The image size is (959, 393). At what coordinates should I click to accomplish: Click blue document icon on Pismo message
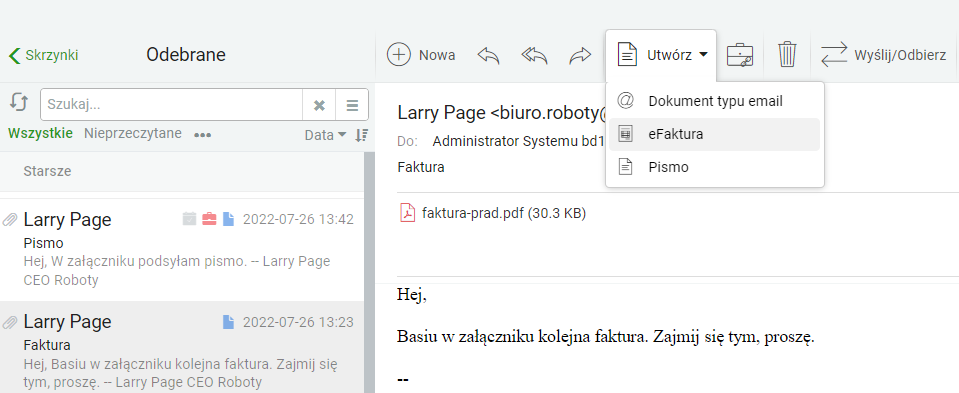point(229,219)
